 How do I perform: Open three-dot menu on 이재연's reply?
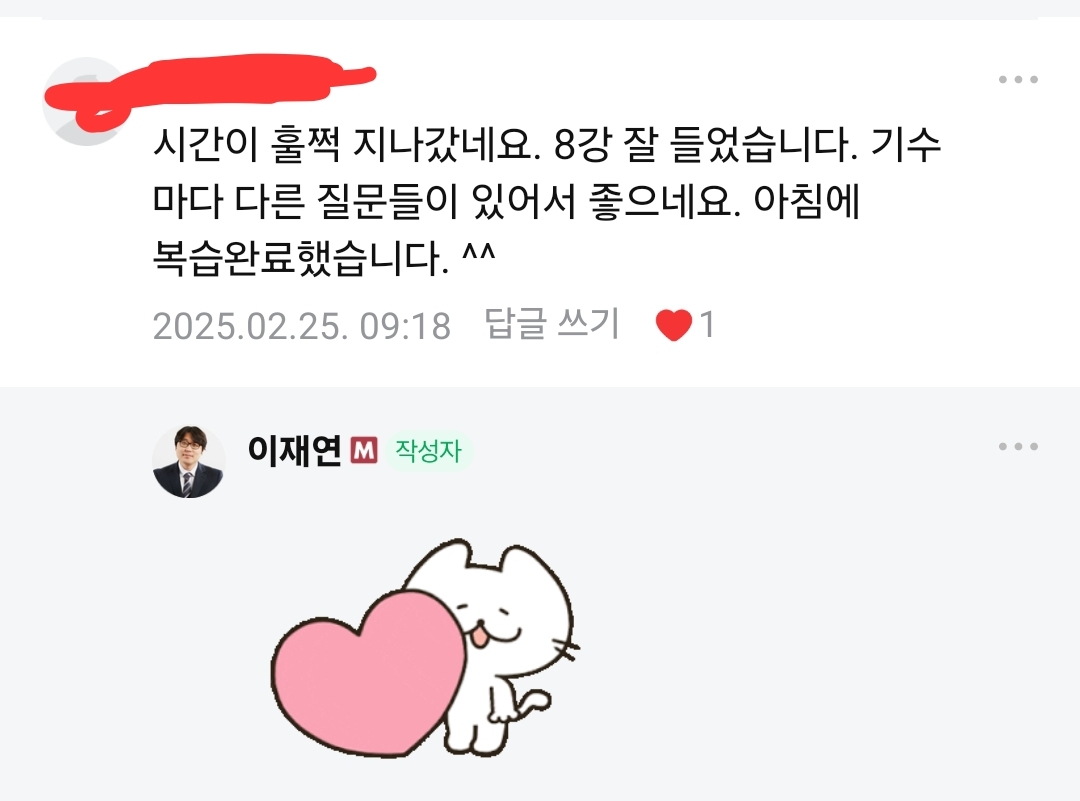1018,446
